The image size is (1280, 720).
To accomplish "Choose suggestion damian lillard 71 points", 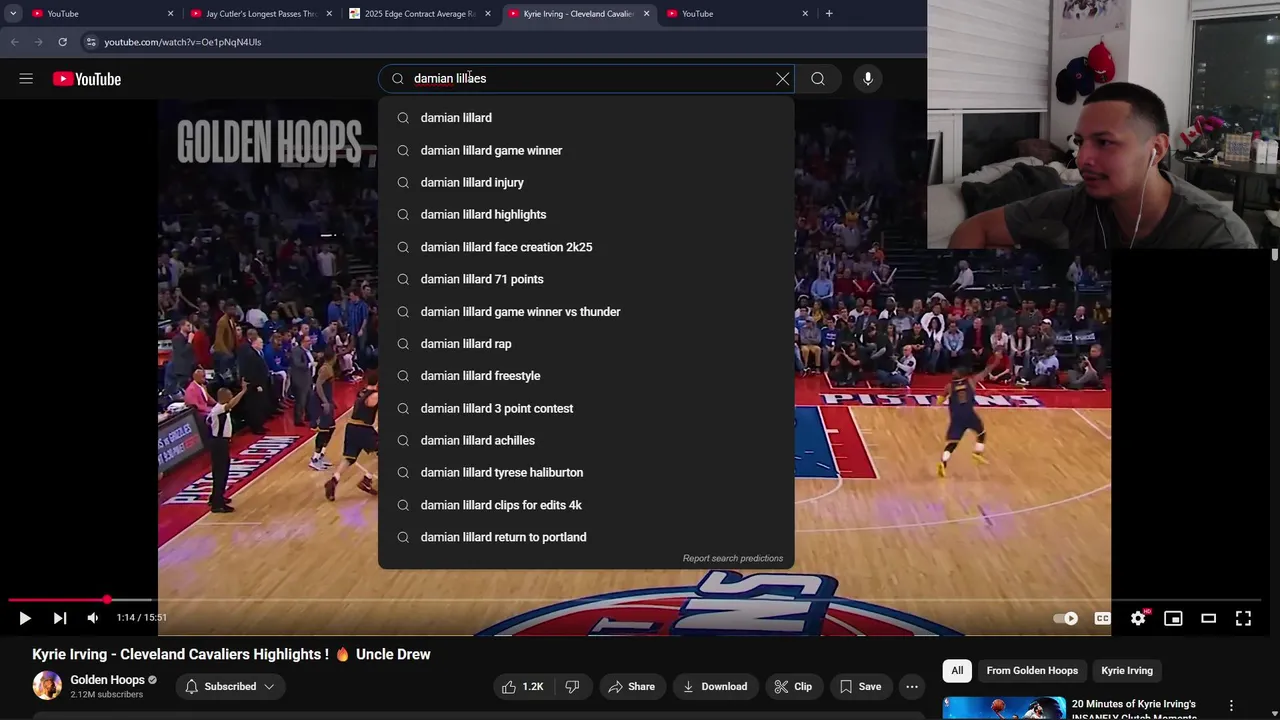I will [x=586, y=279].
